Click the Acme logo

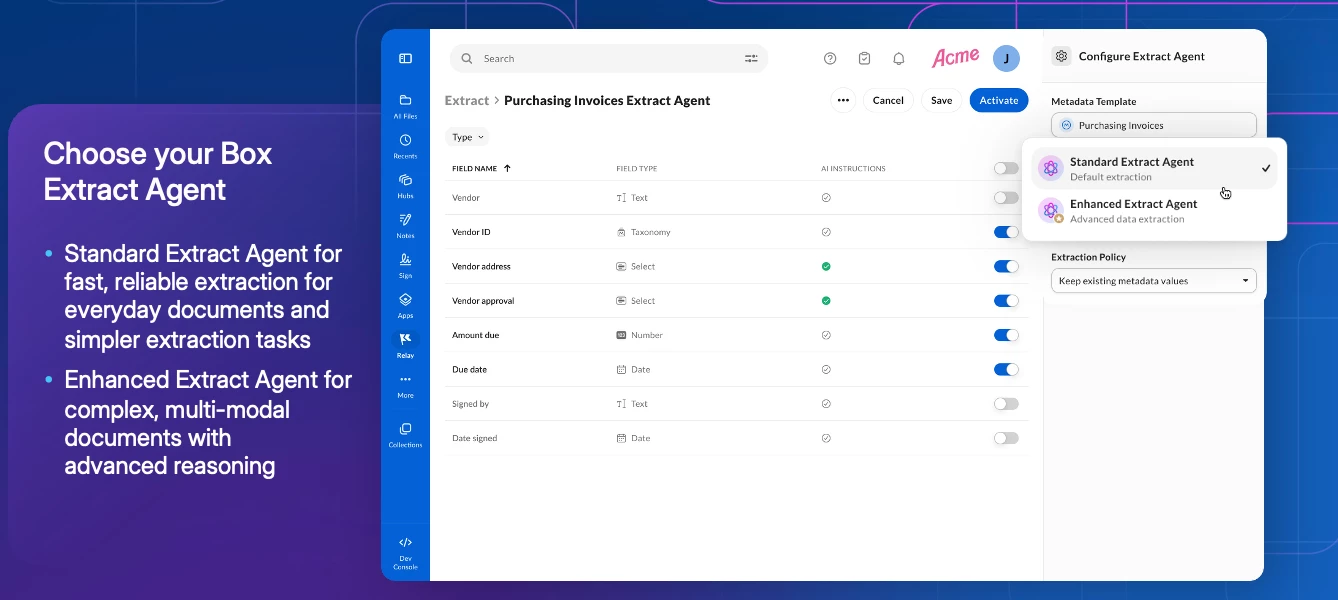coord(955,58)
